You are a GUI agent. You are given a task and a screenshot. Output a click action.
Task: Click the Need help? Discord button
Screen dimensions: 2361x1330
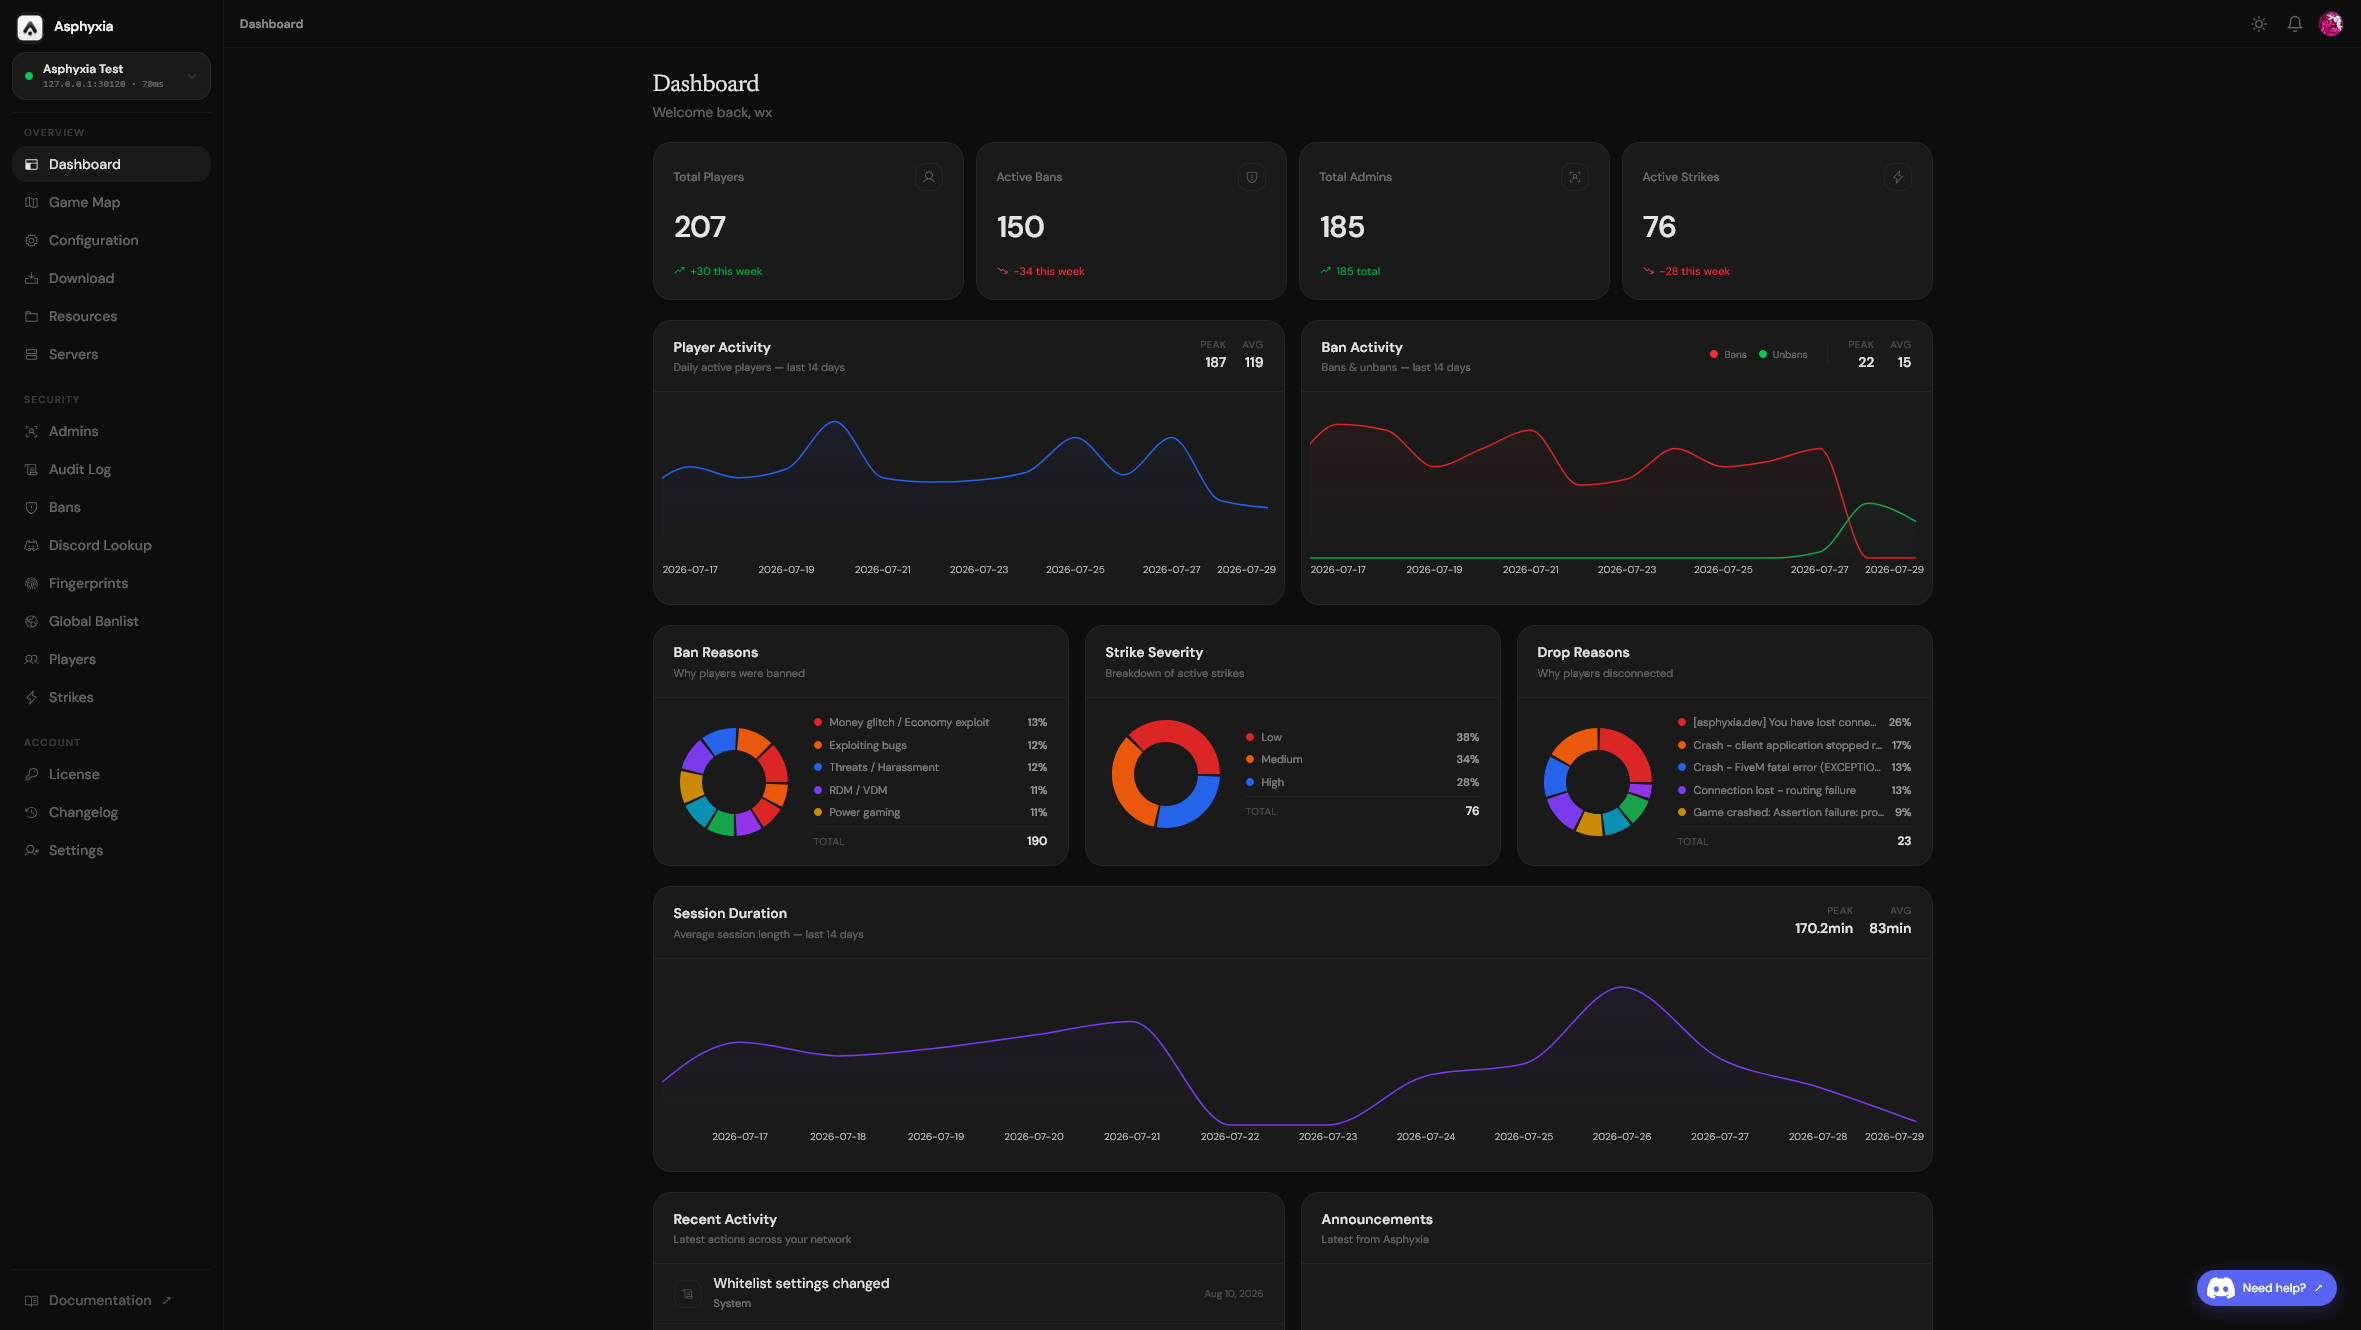click(x=2266, y=1288)
